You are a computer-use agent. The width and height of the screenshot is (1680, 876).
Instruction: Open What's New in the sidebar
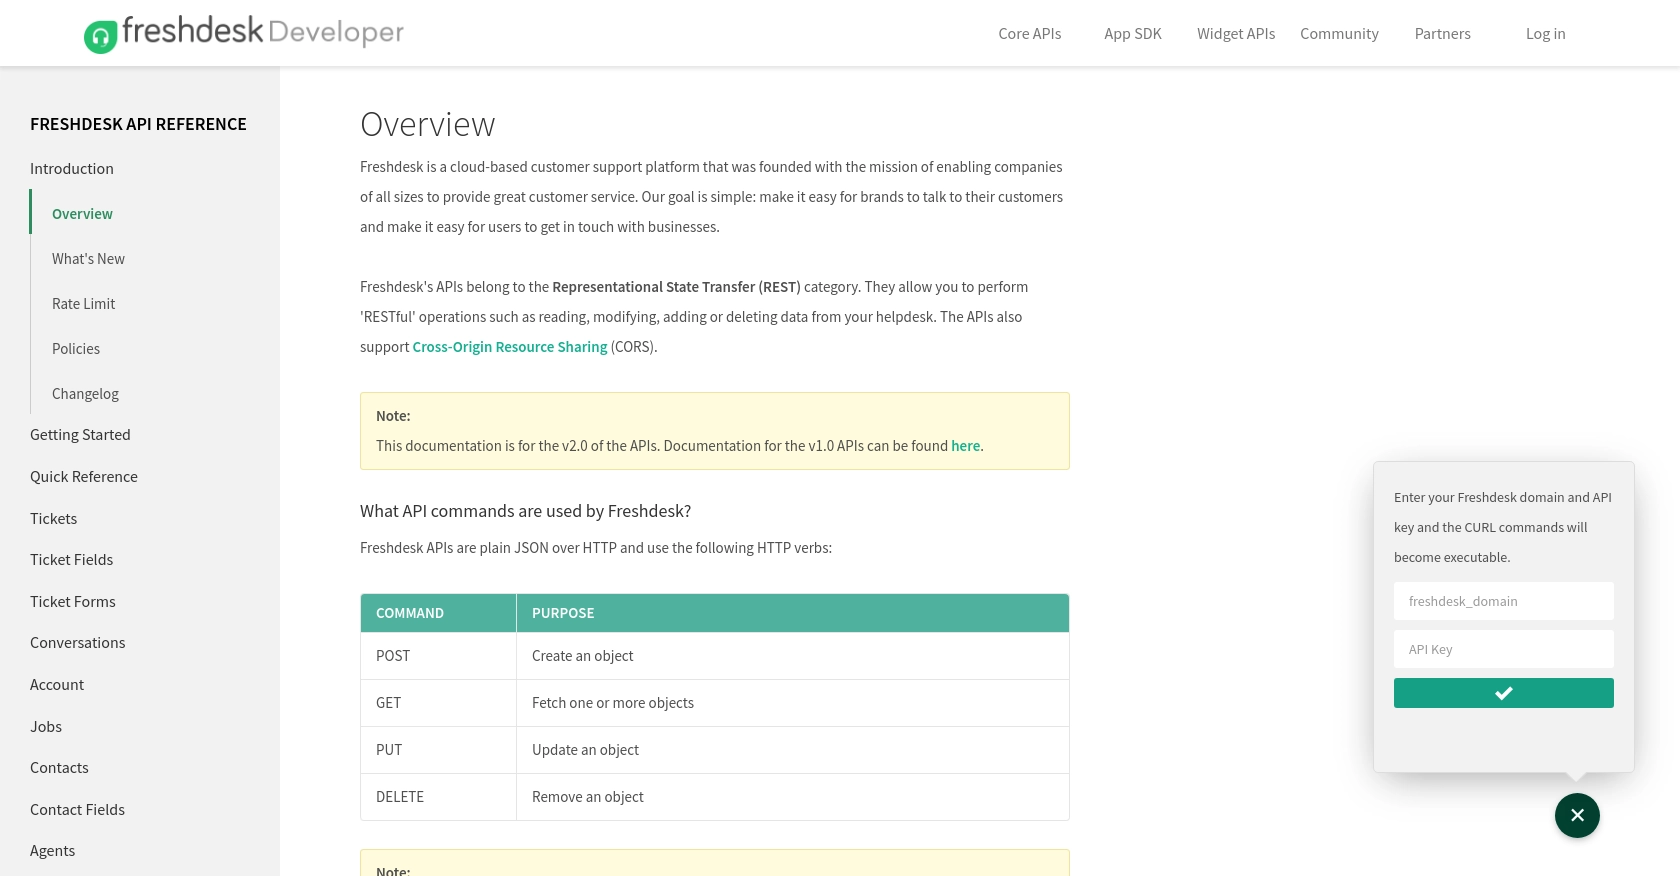coord(88,259)
